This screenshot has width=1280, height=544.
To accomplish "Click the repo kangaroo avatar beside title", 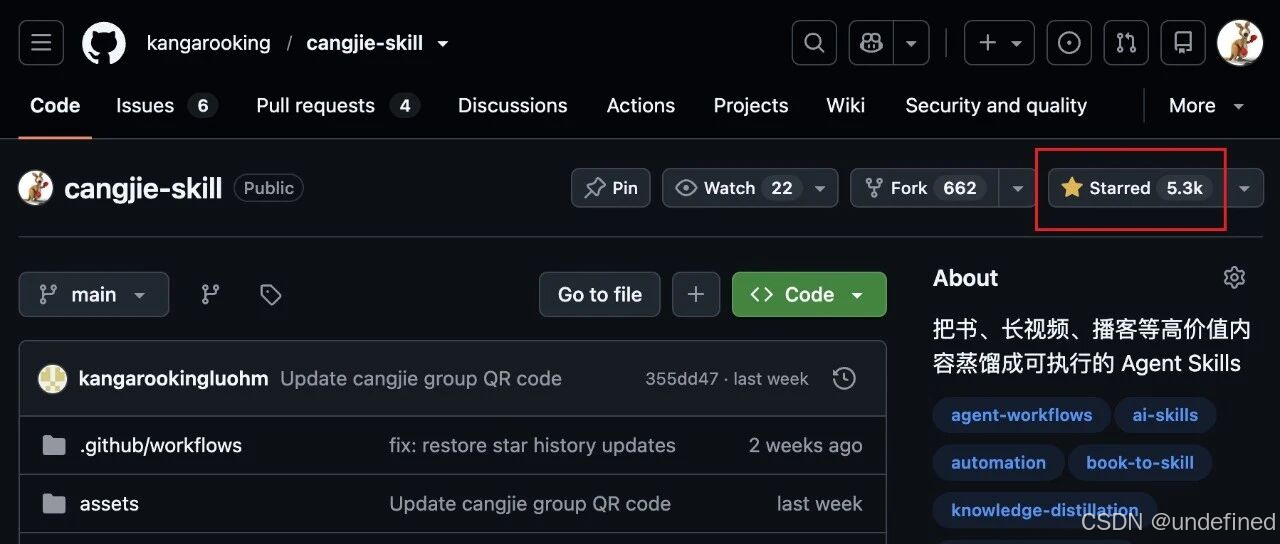I will point(36,188).
